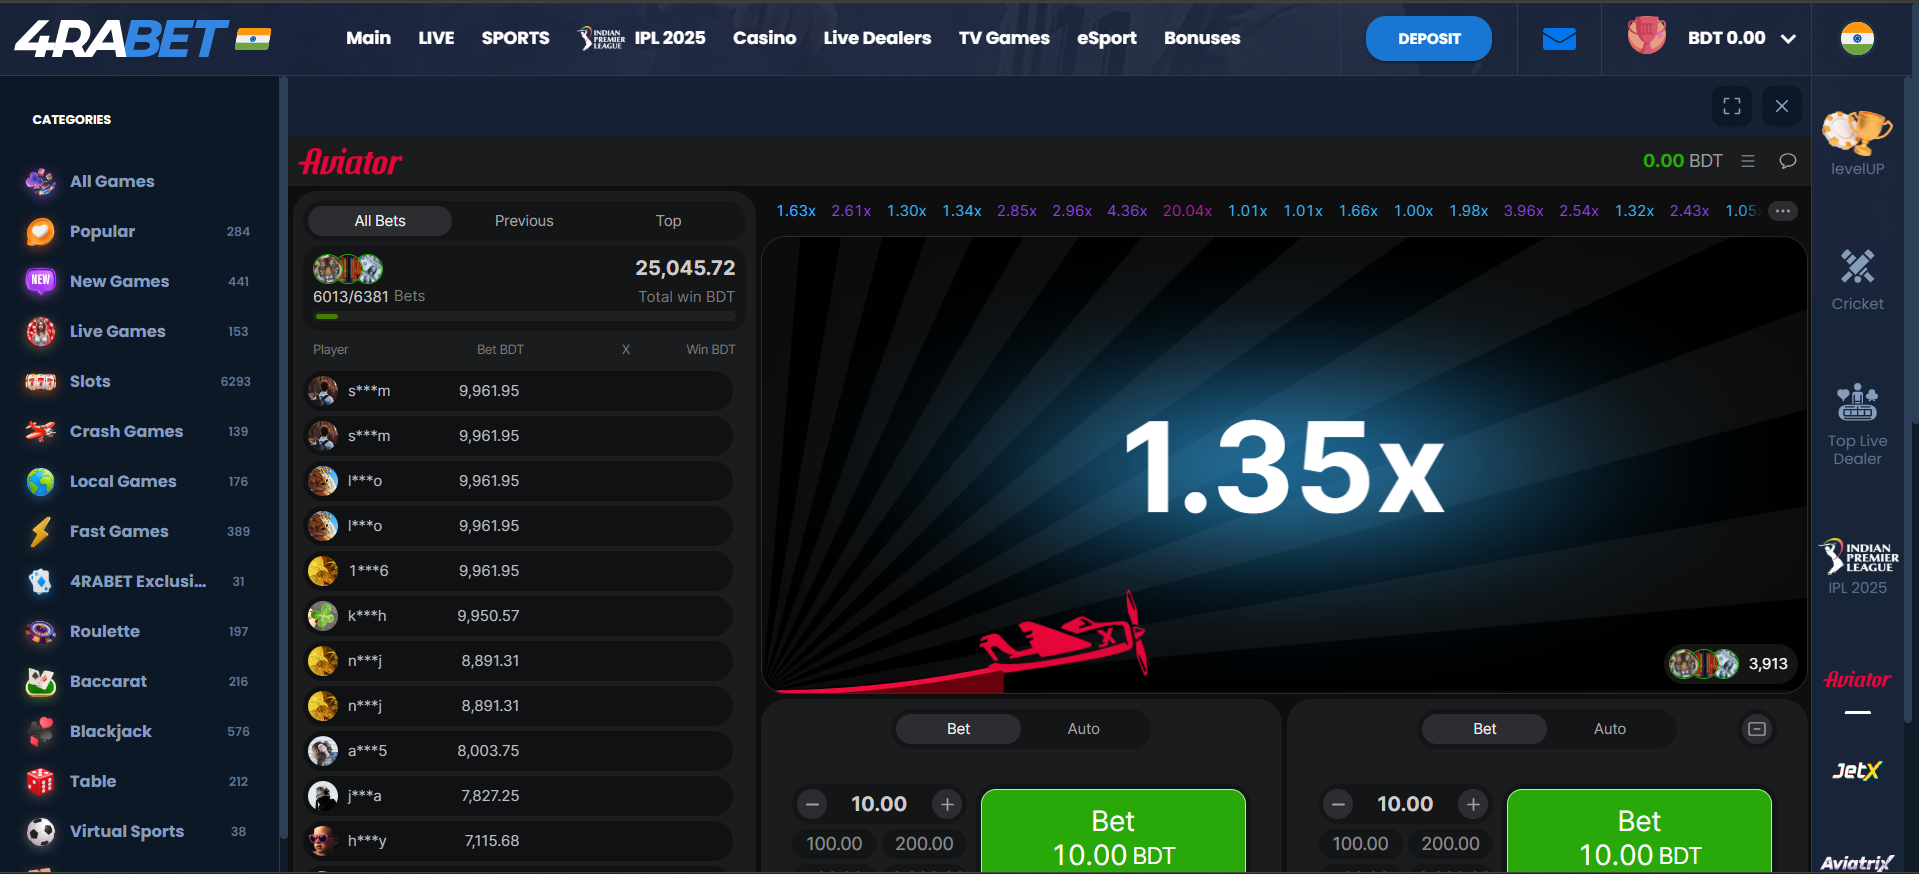The height and width of the screenshot is (874, 1919).
Task: Open Crash Games category
Action: tap(126, 431)
